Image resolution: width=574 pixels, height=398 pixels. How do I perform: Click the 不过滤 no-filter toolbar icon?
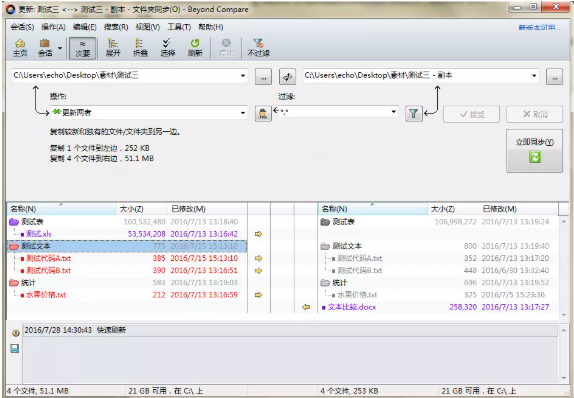(258, 48)
